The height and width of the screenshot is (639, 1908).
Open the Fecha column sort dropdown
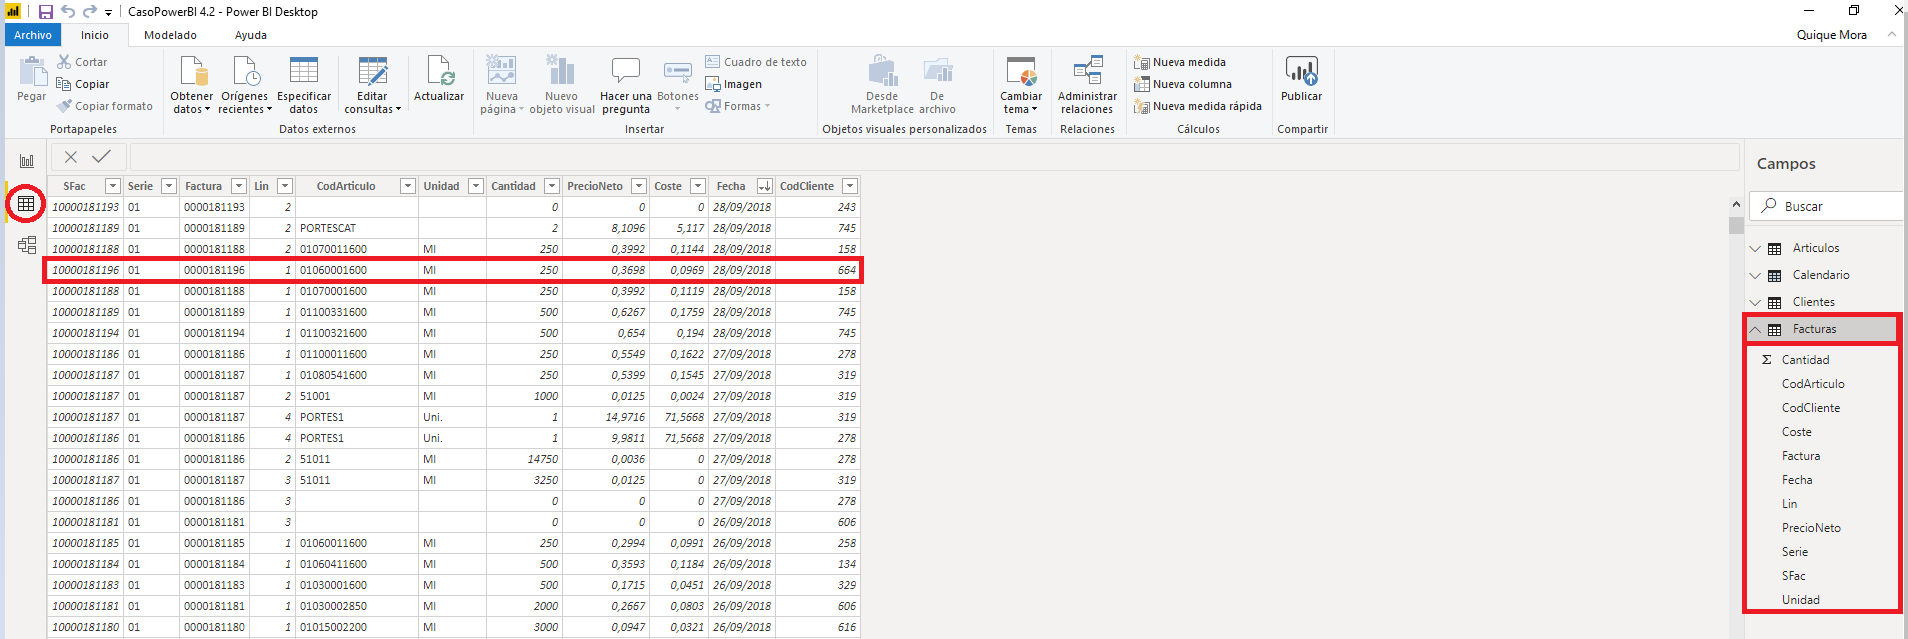765,186
